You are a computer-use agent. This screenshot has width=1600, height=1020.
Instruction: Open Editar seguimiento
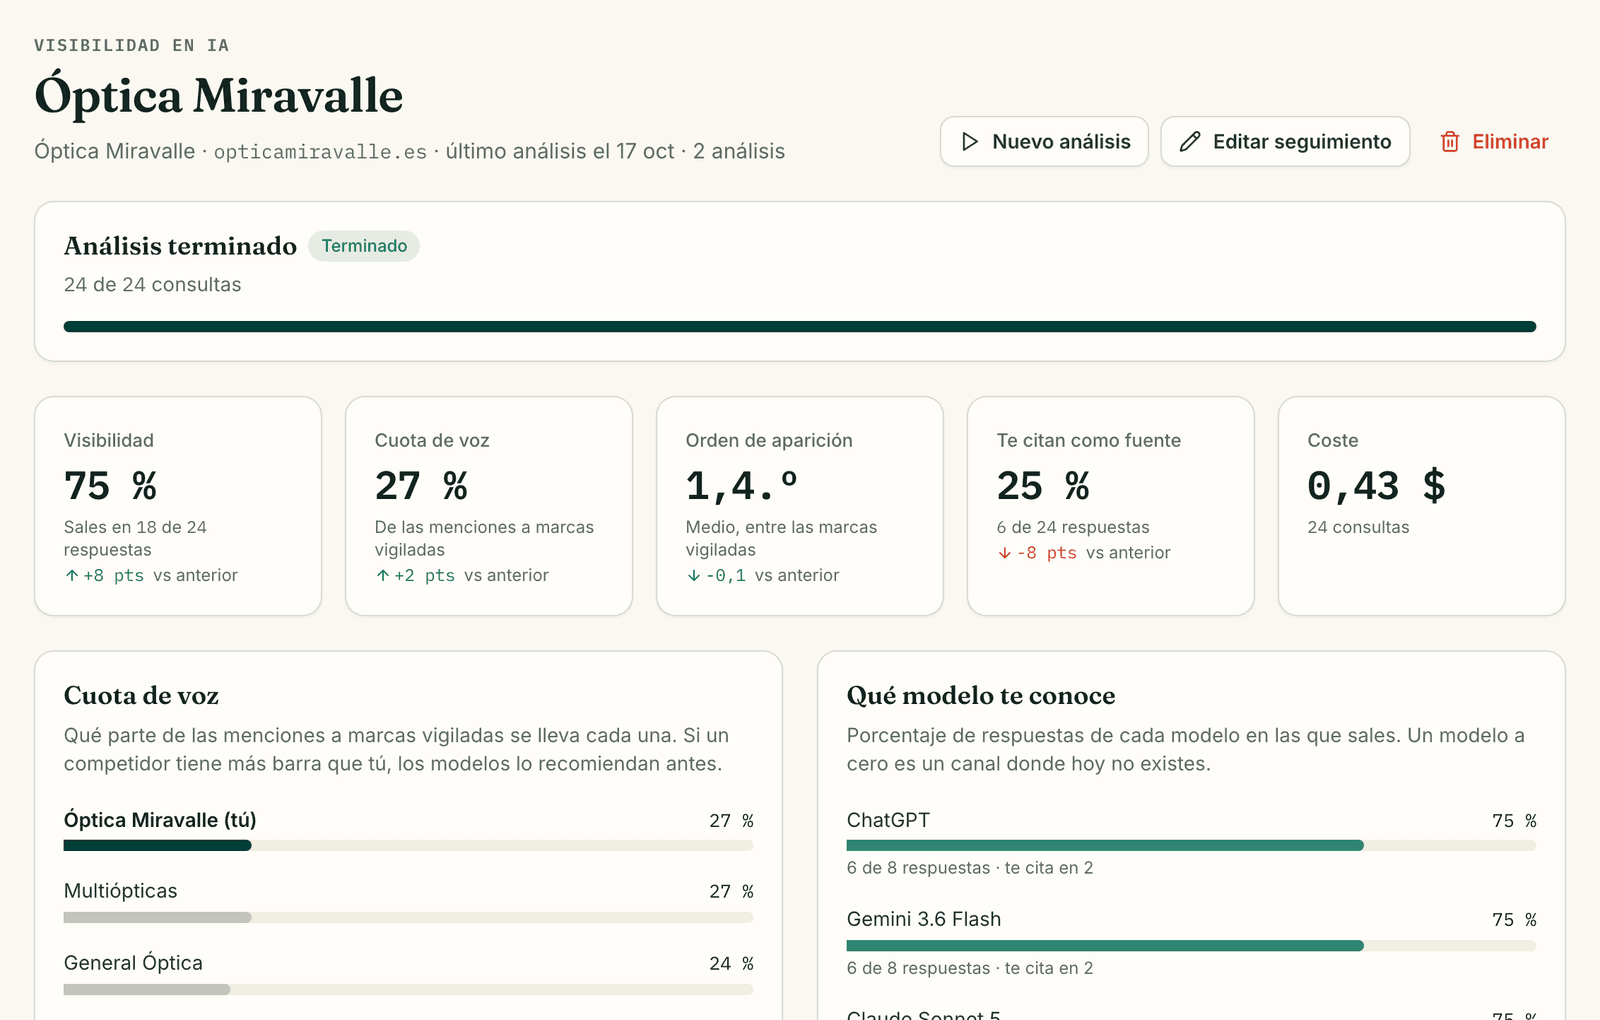(1285, 142)
